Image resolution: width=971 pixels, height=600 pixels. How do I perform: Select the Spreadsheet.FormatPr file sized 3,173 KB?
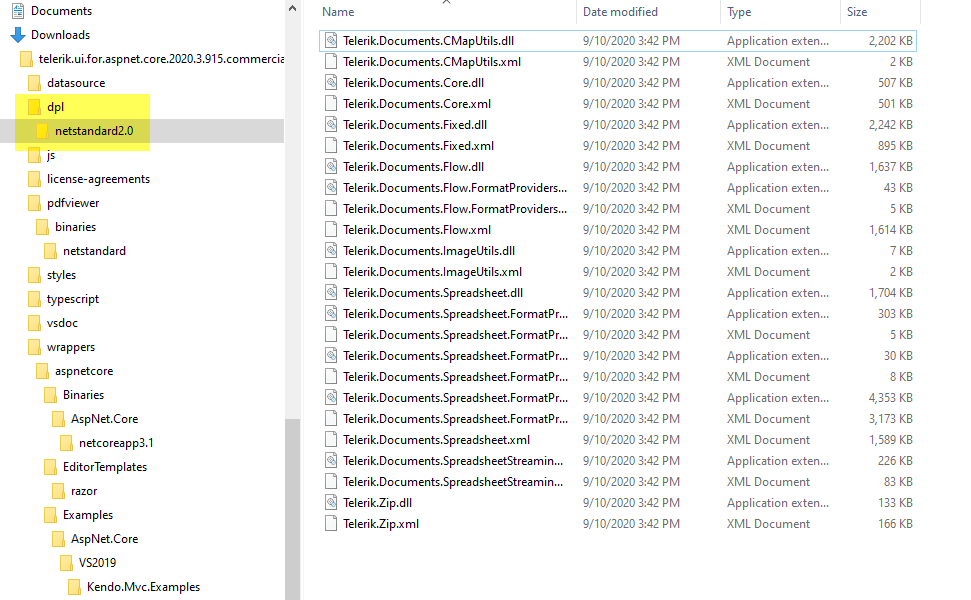click(455, 419)
